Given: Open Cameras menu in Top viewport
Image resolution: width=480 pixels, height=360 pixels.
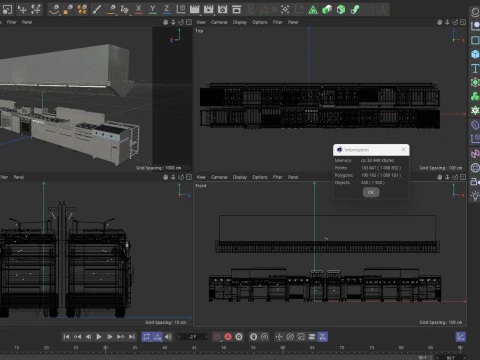Looking at the screenshot, I should [x=219, y=22].
